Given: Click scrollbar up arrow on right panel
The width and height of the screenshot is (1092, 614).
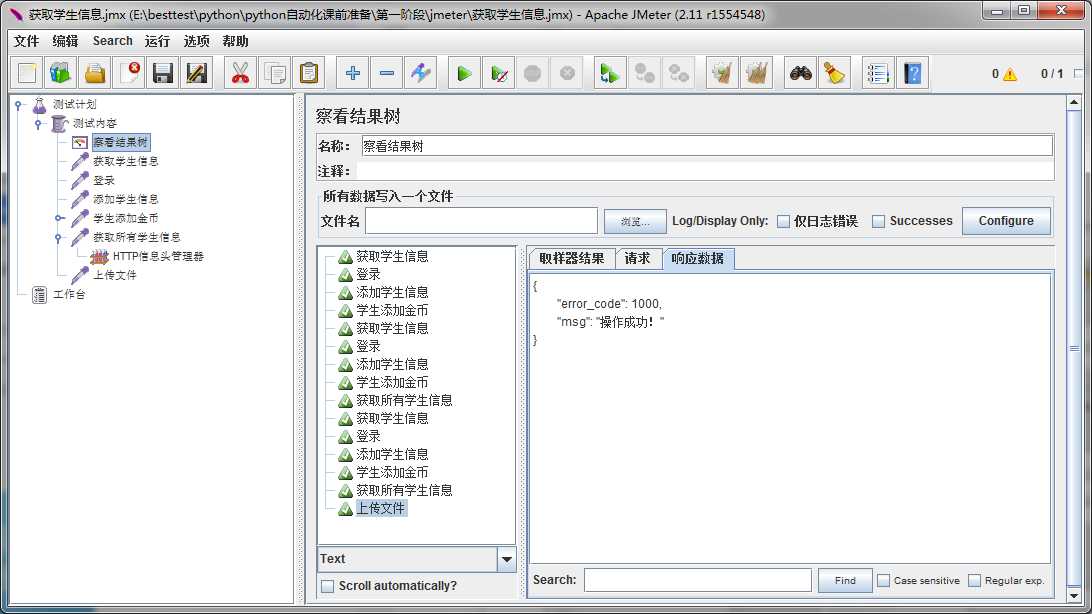Looking at the screenshot, I should [1074, 102].
